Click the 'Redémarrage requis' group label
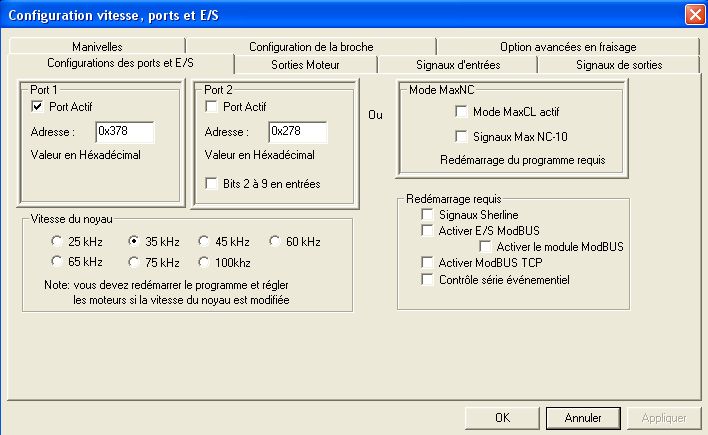This screenshot has width=708, height=435. 453,199
